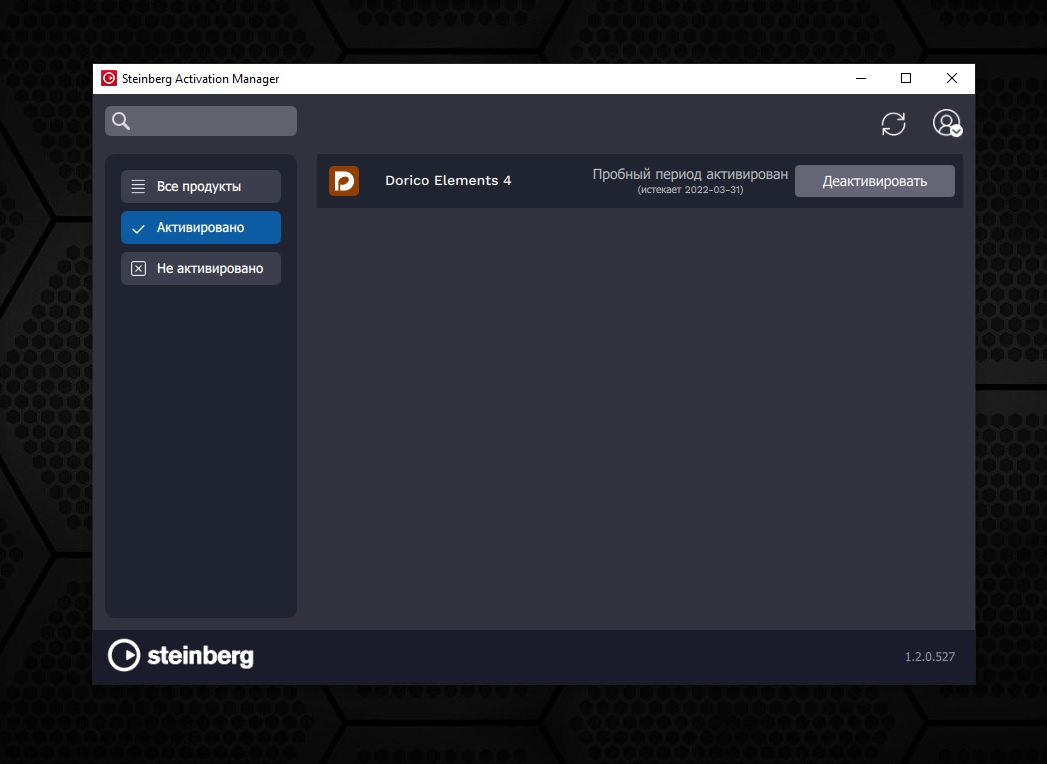Minimize the Activation Manager window
Image resolution: width=1047 pixels, height=764 pixels.
(861, 79)
